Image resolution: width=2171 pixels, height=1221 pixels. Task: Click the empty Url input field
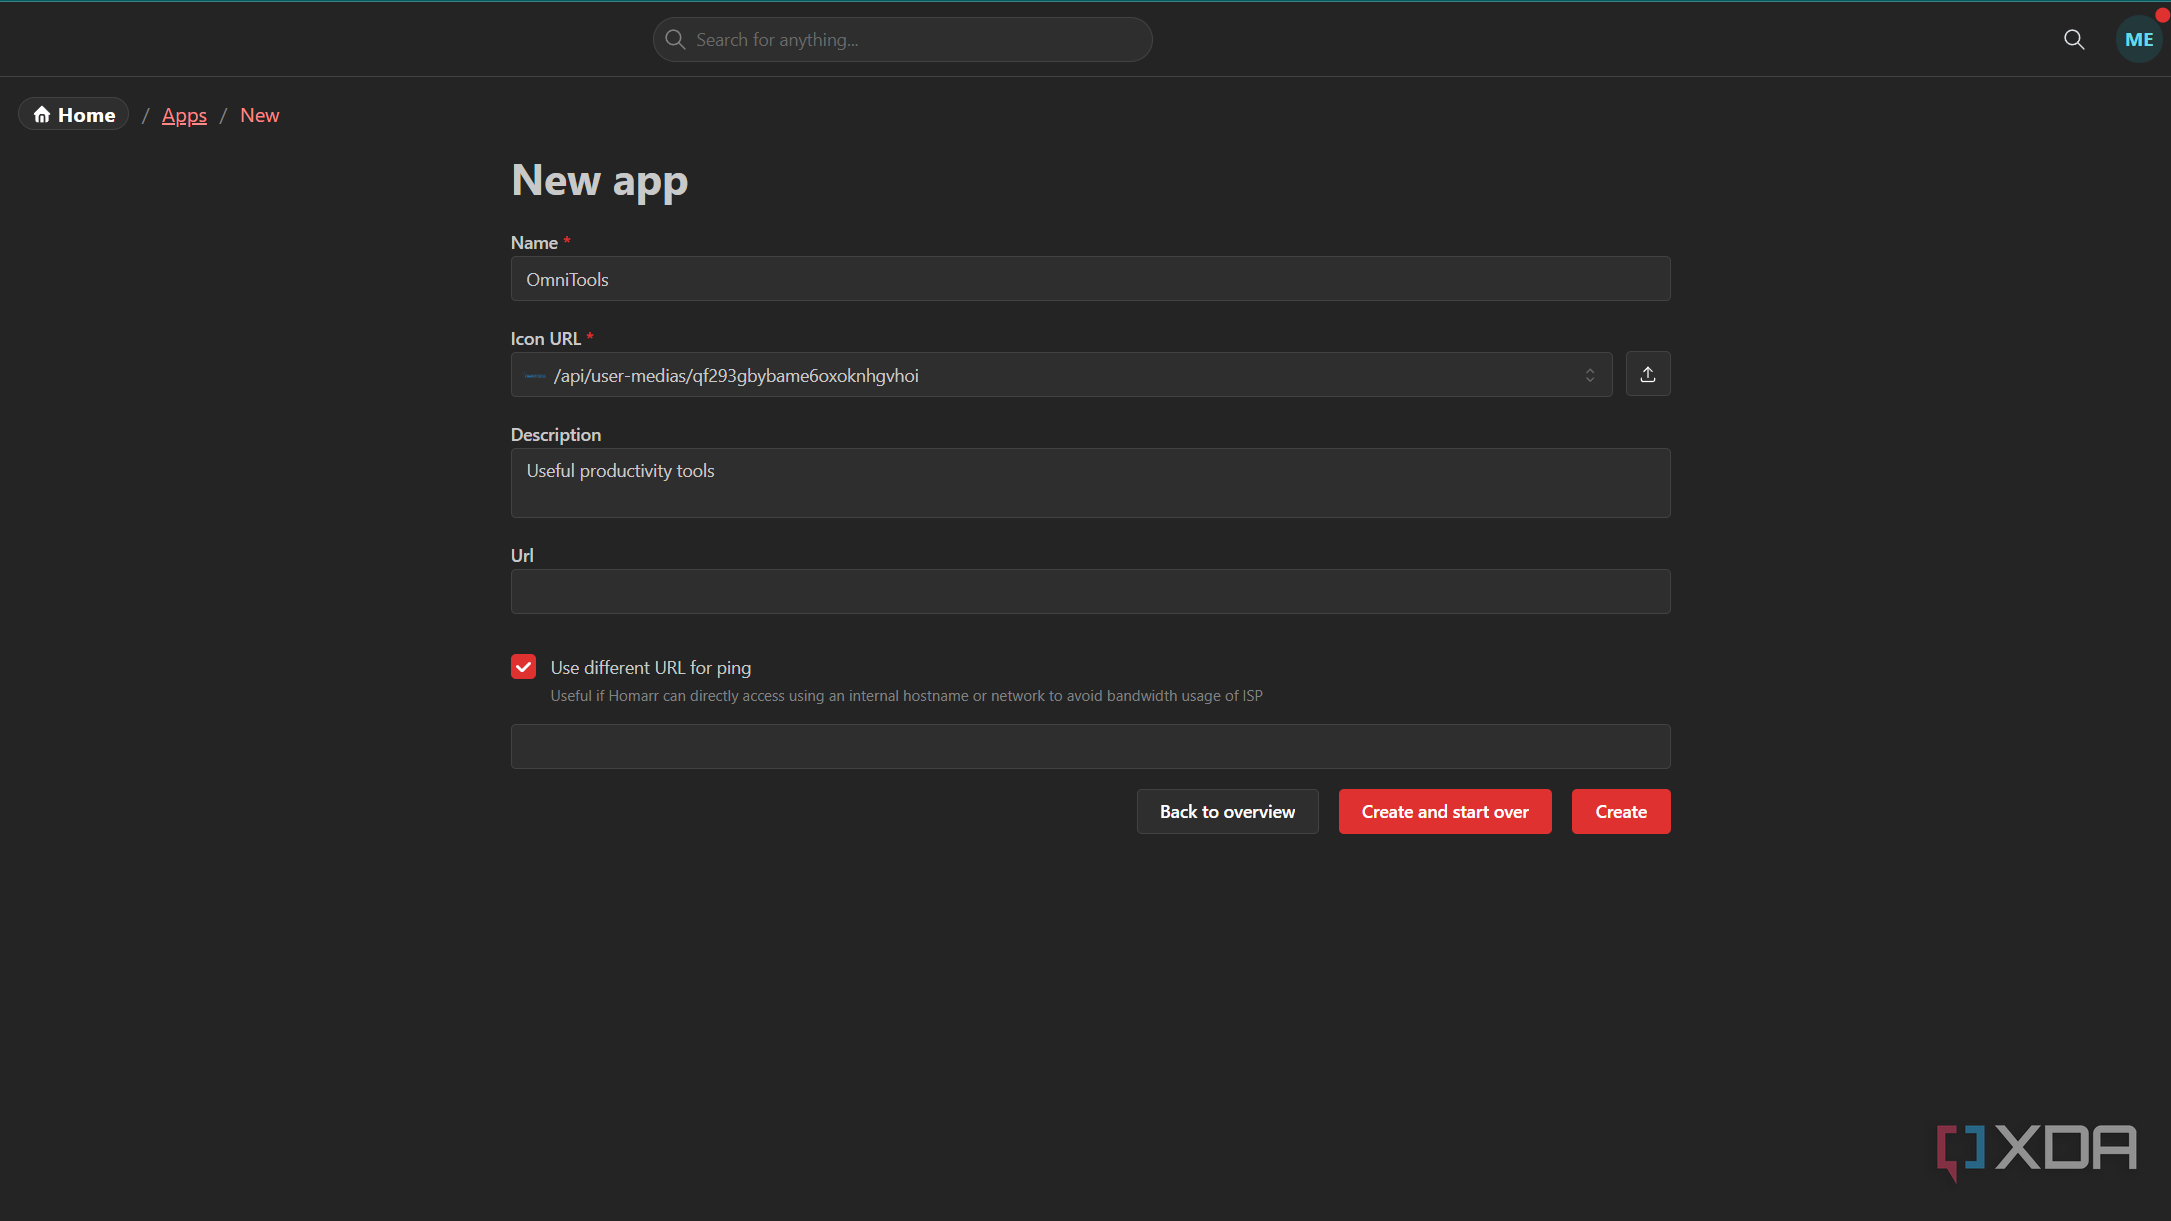tap(1090, 592)
